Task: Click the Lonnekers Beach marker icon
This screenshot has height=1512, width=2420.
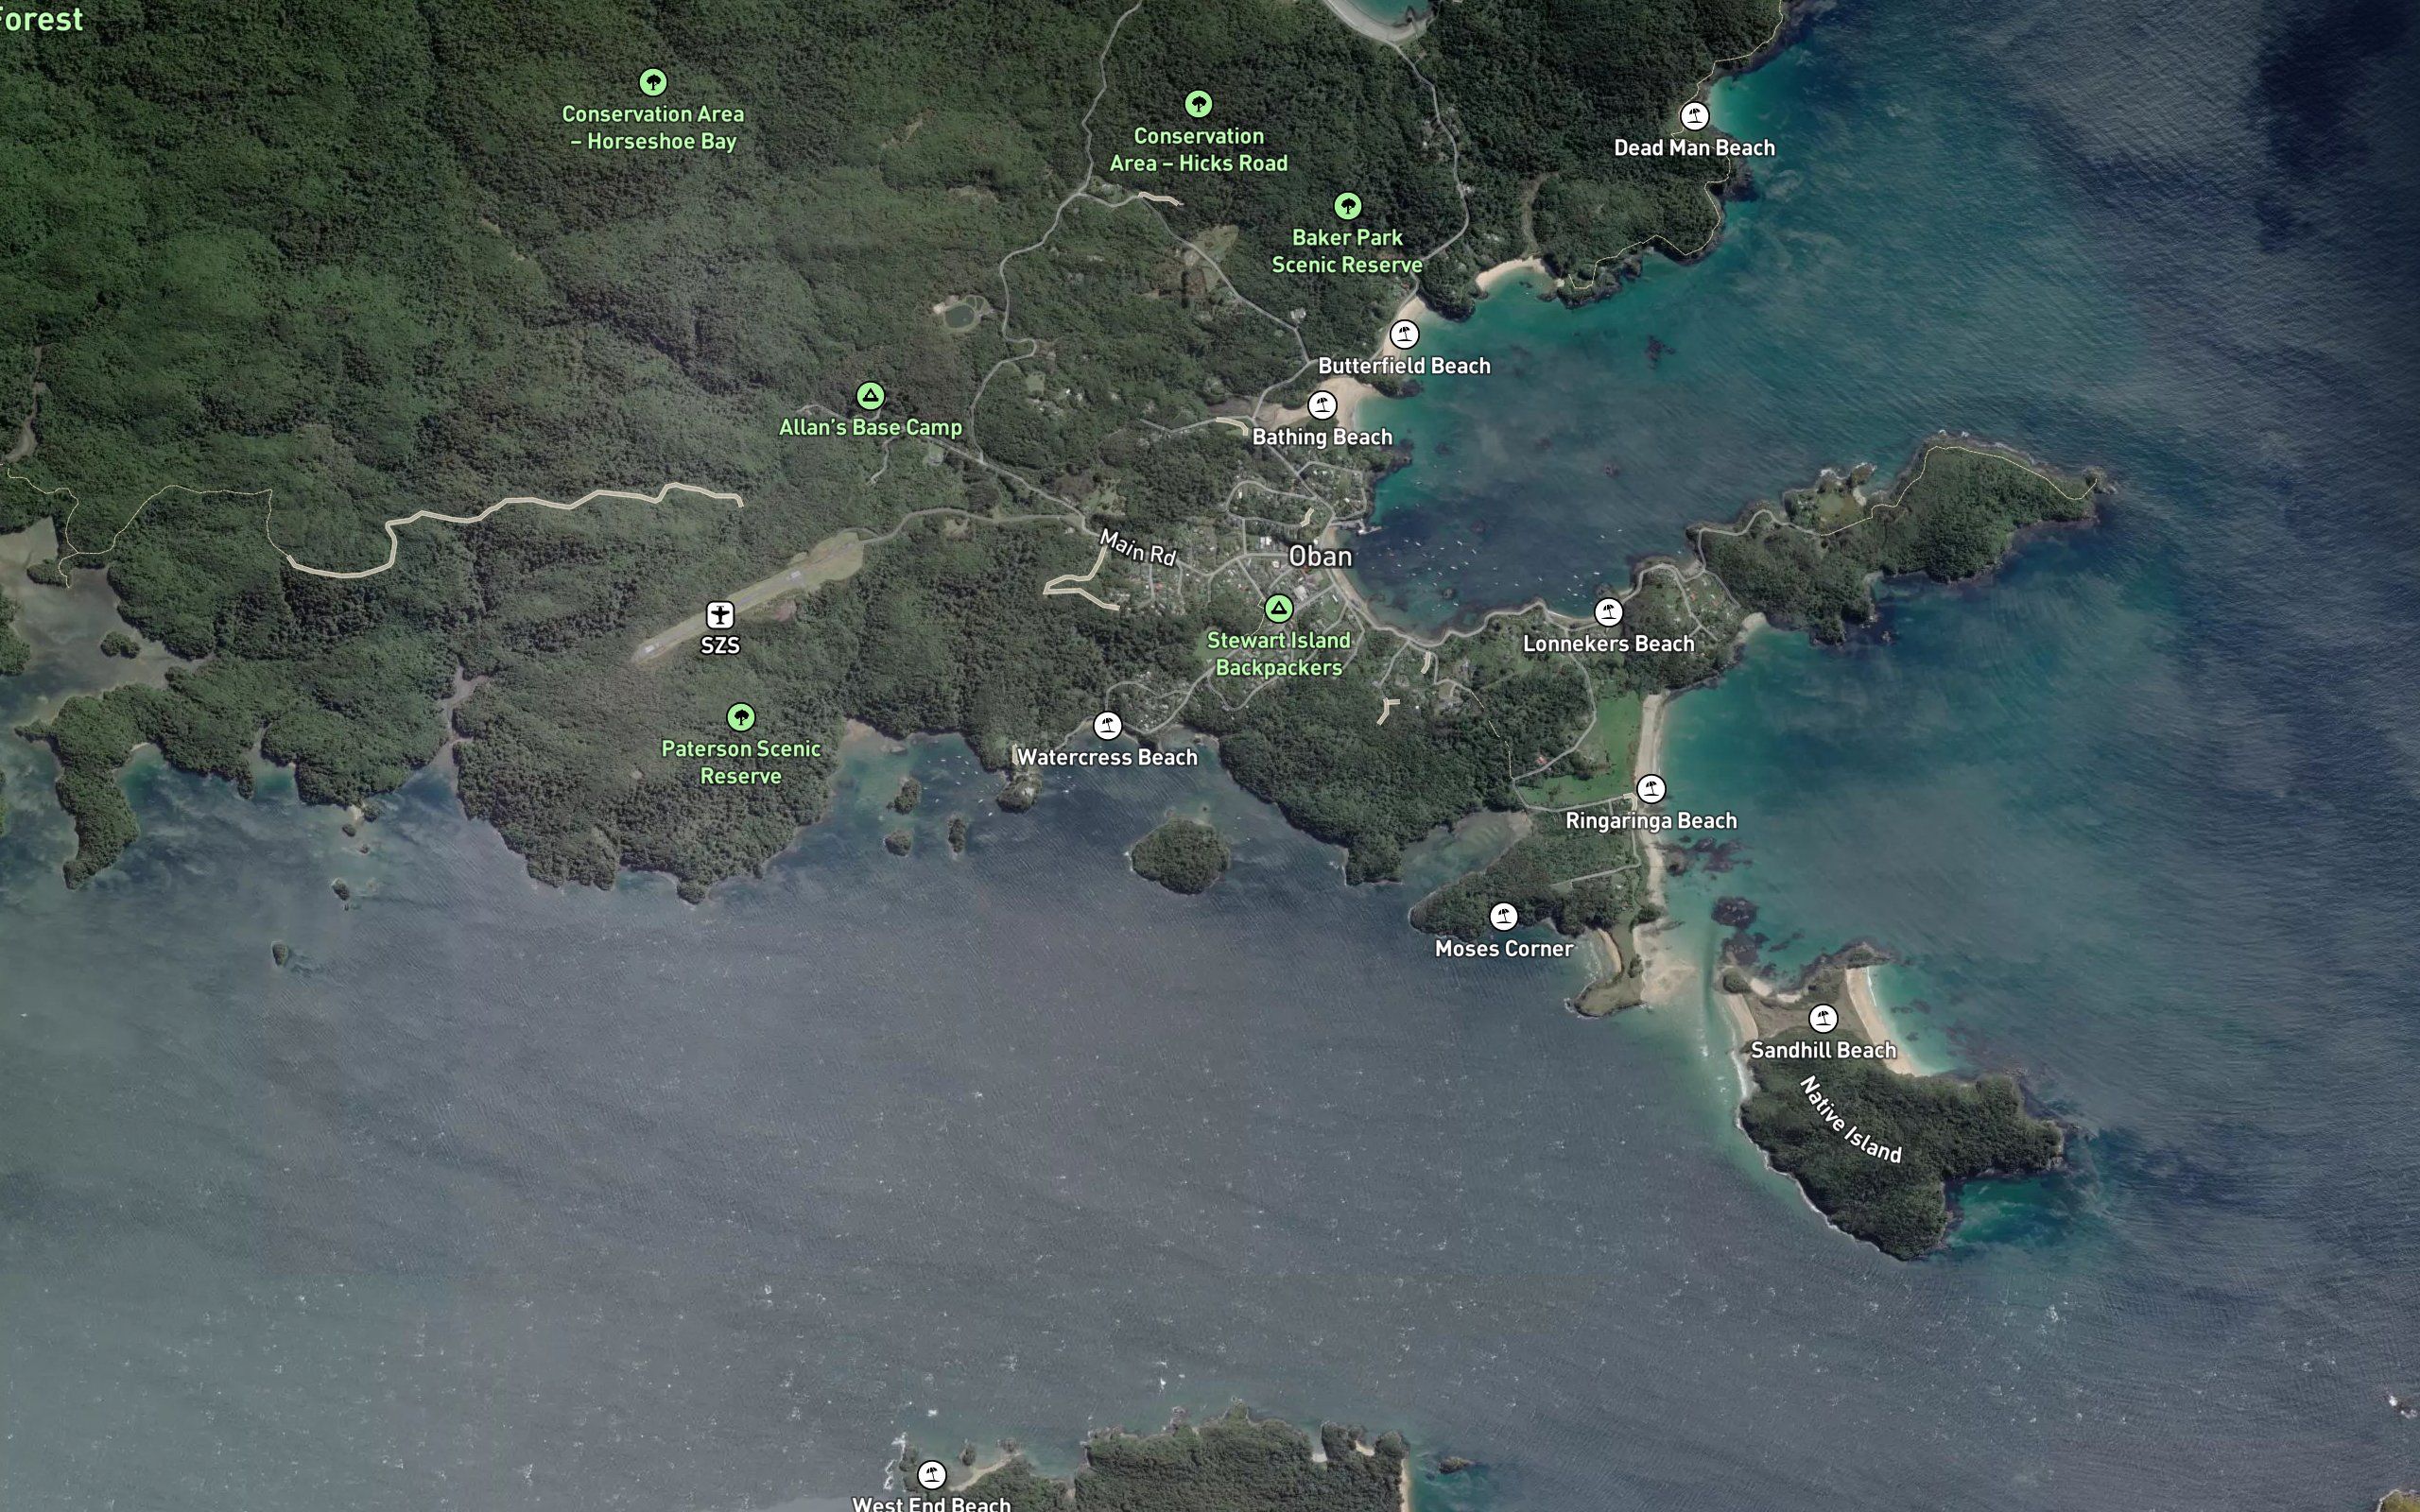Action: 1608,612
